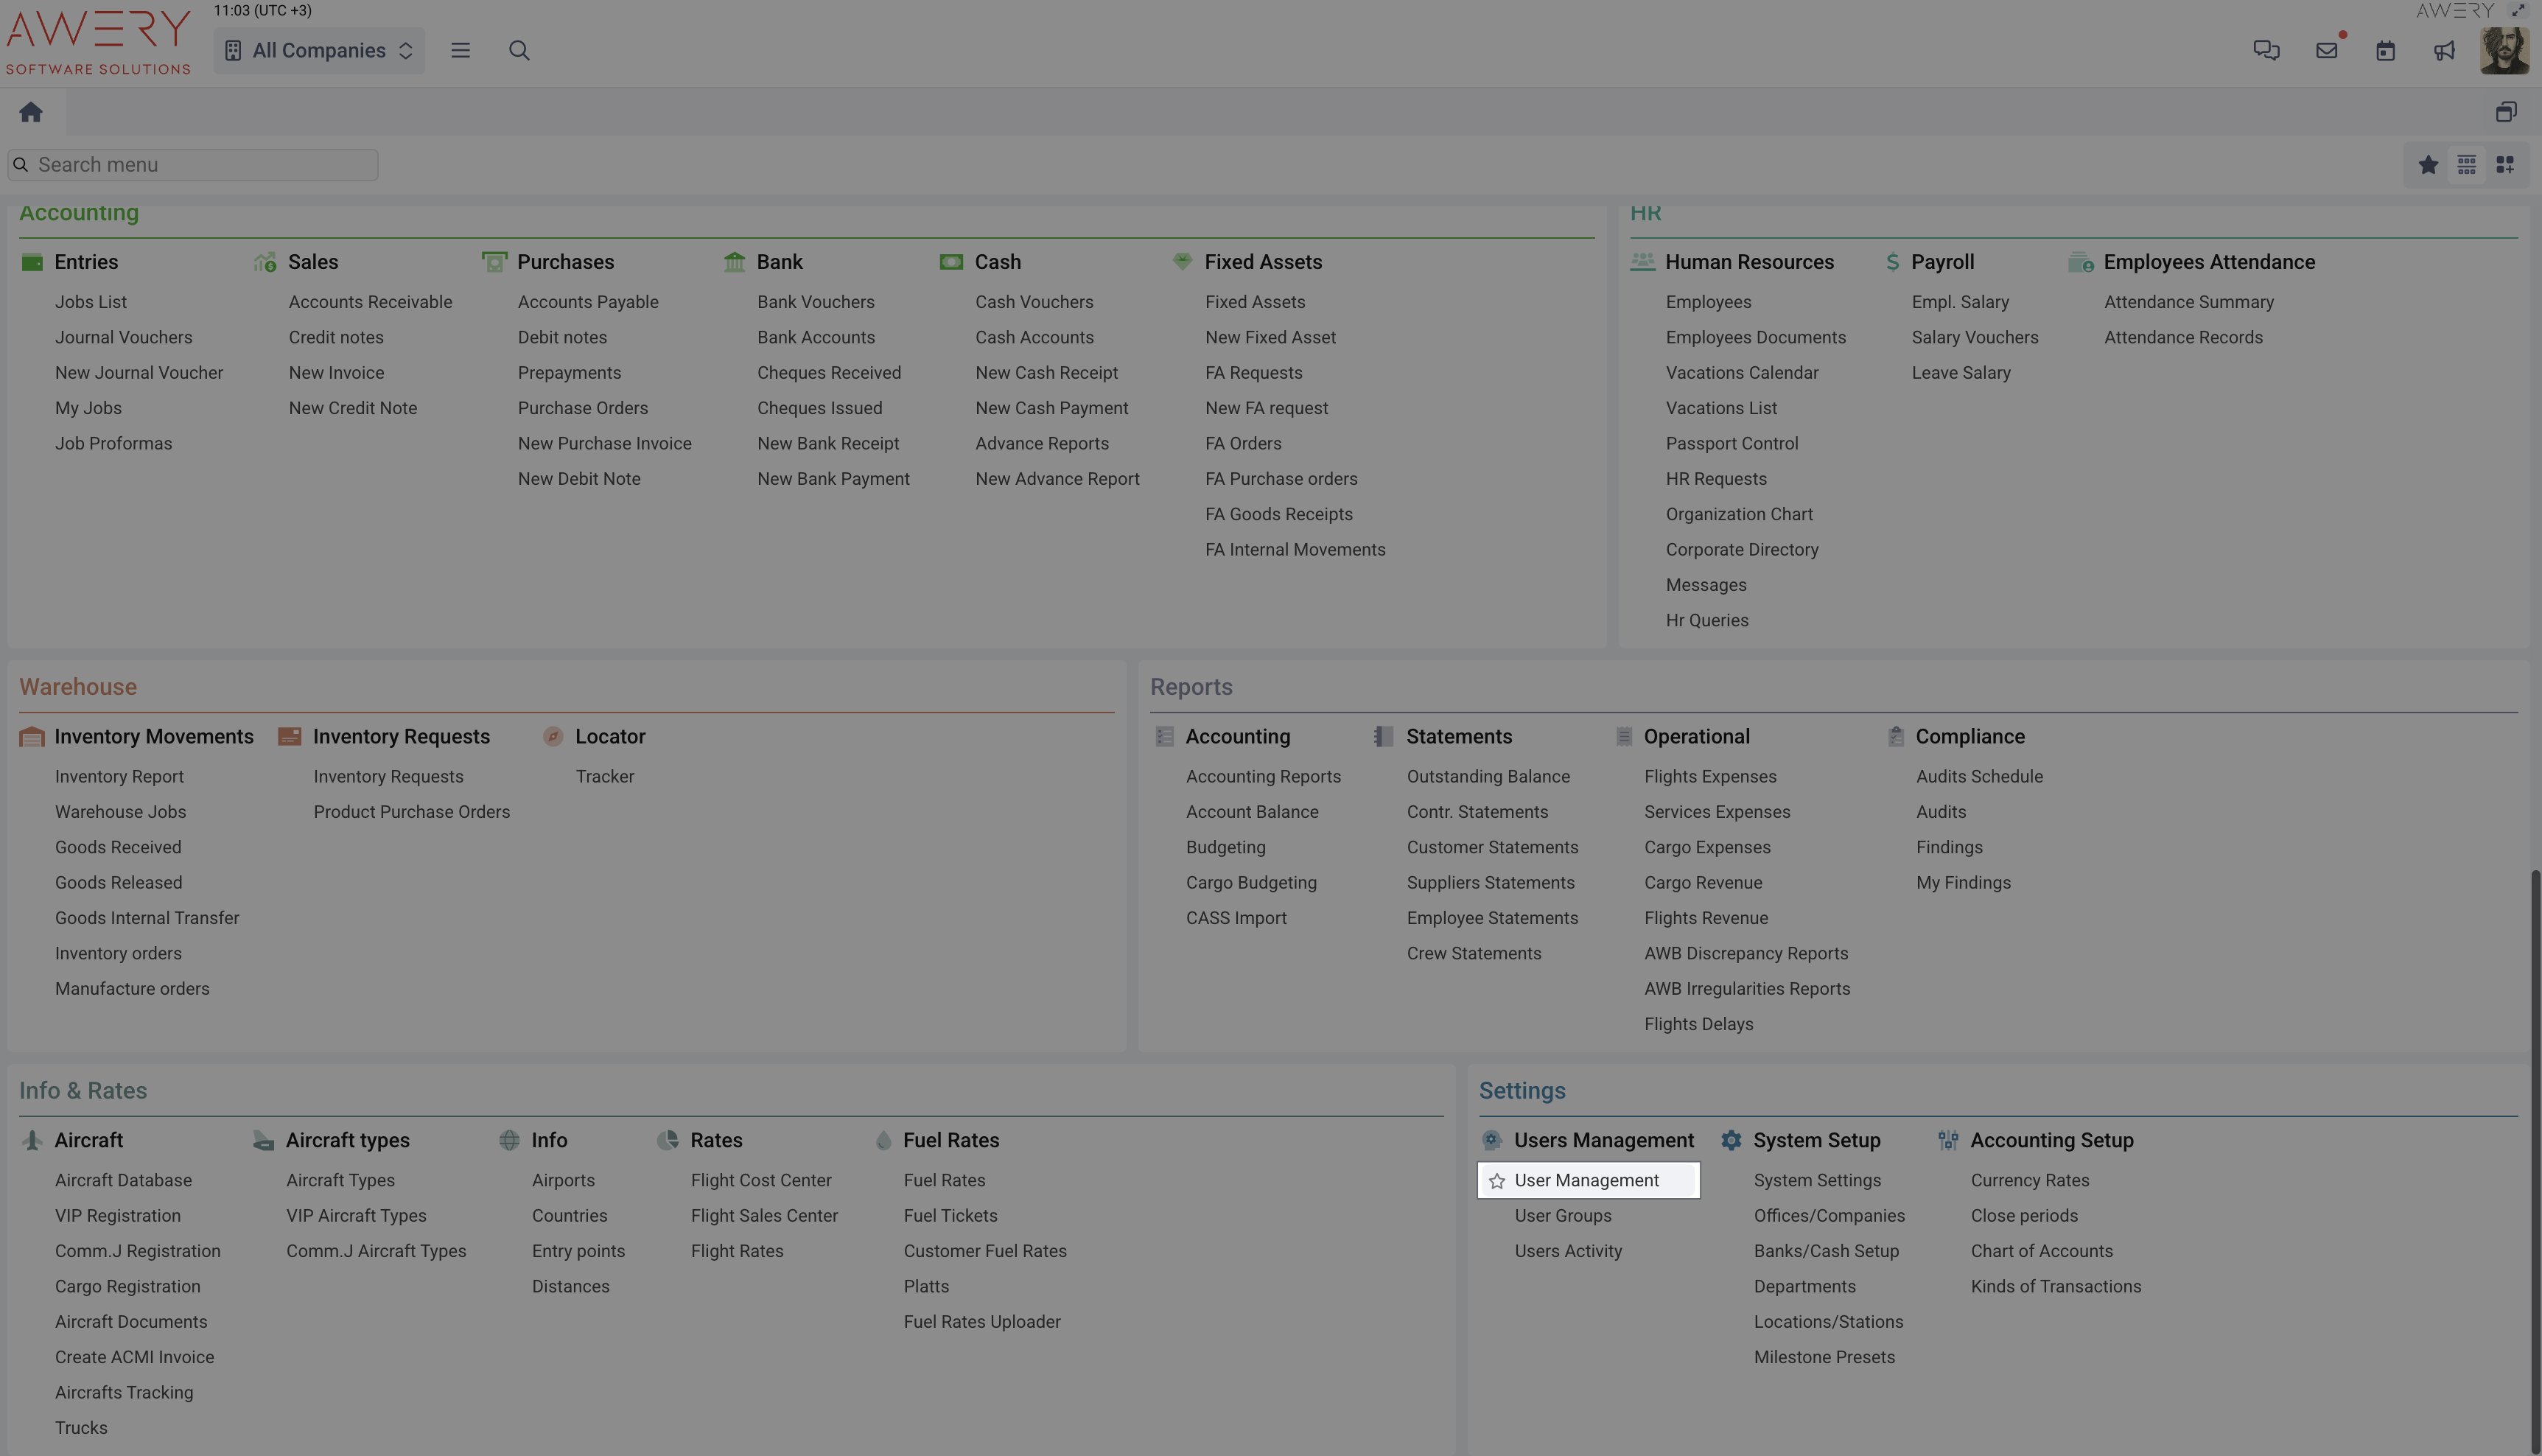Open the mail inbox icon
Image resolution: width=2542 pixels, height=1456 pixels.
point(2326,50)
